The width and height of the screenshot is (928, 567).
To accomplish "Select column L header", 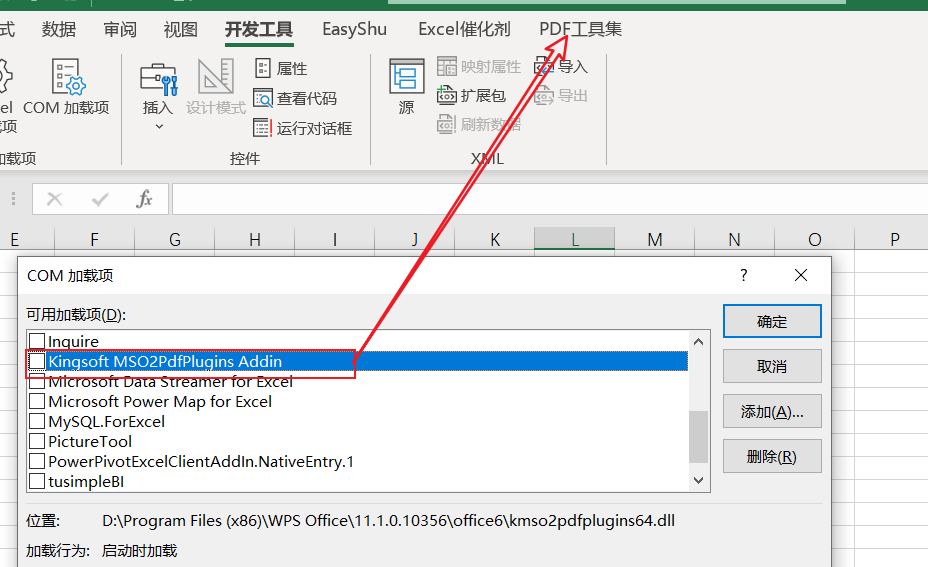I will (x=575, y=240).
